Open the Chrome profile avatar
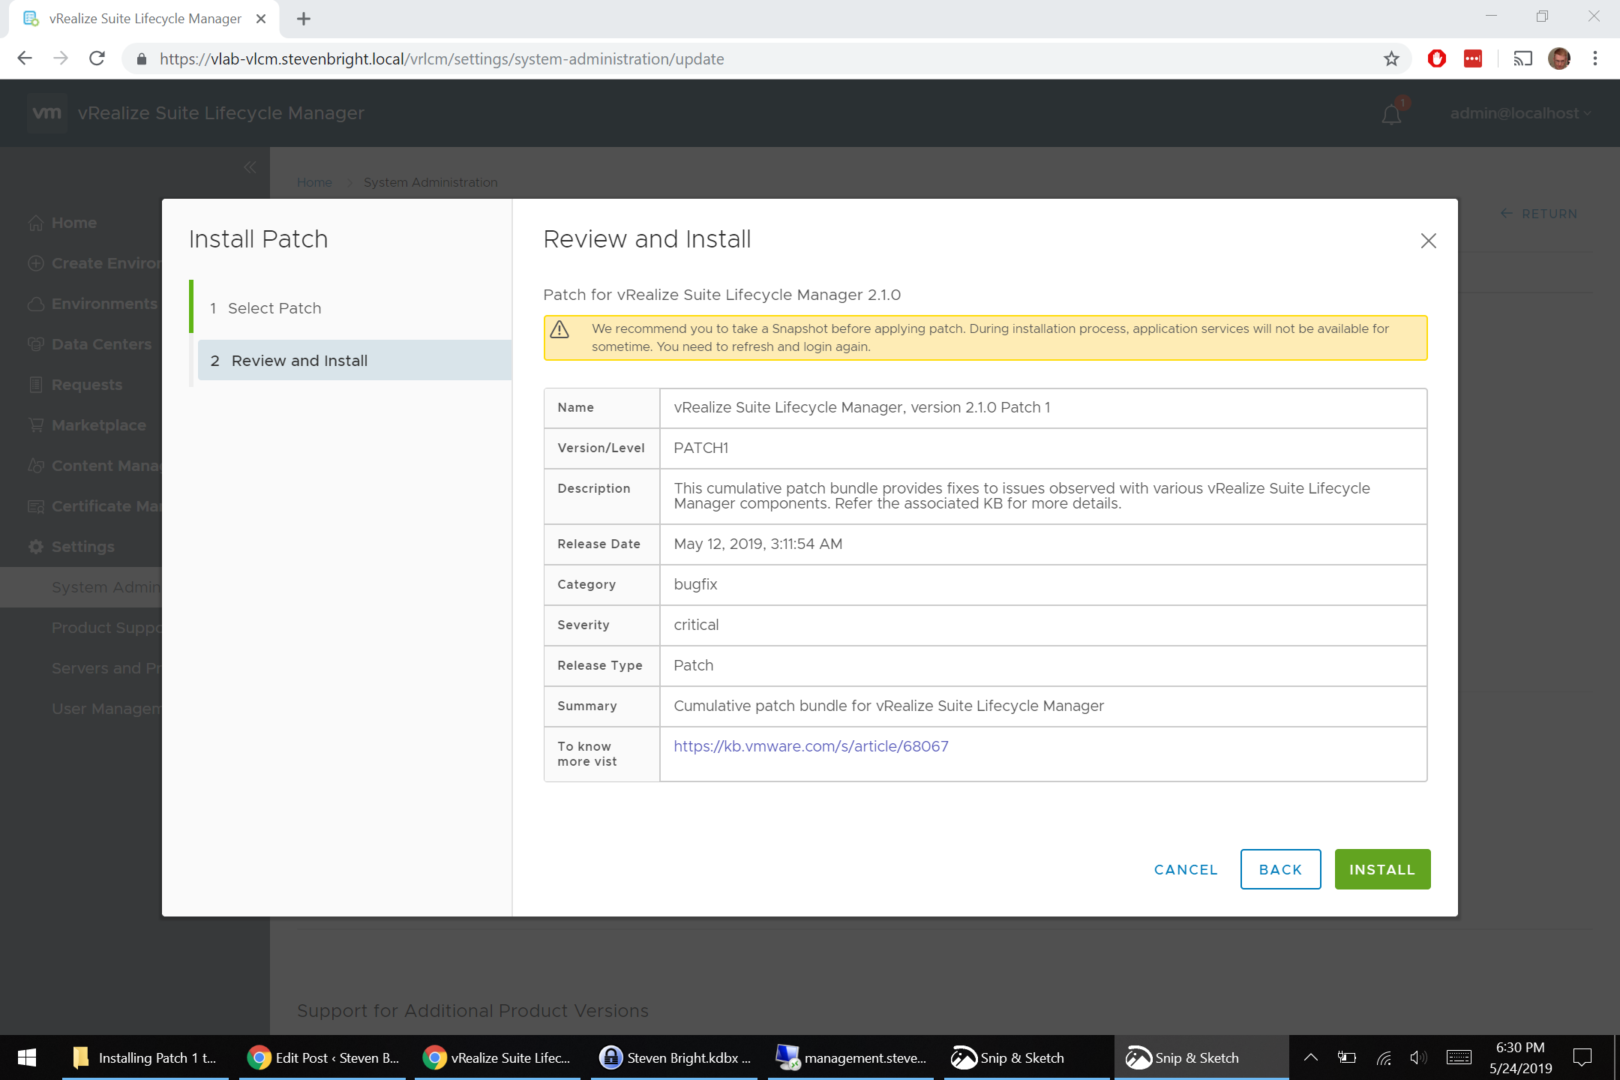This screenshot has height=1080, width=1620. 1558,59
